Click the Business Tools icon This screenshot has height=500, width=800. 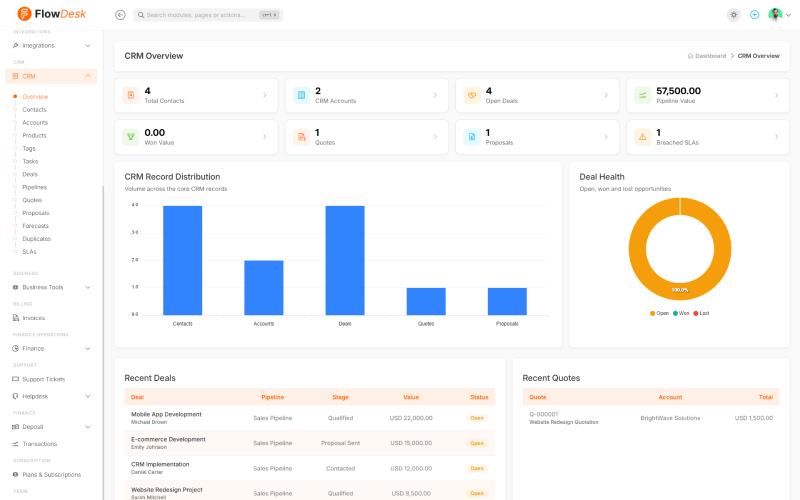pos(15,287)
